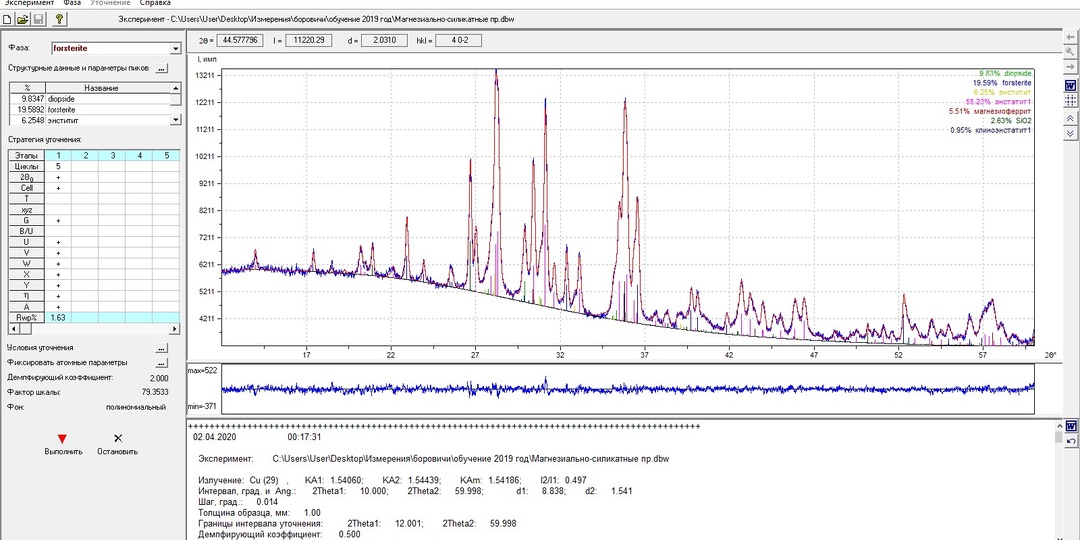Image resolution: width=1080 pixels, height=540 pixels.
Task: Click the intensity field showing 11220.29
Action: click(309, 41)
